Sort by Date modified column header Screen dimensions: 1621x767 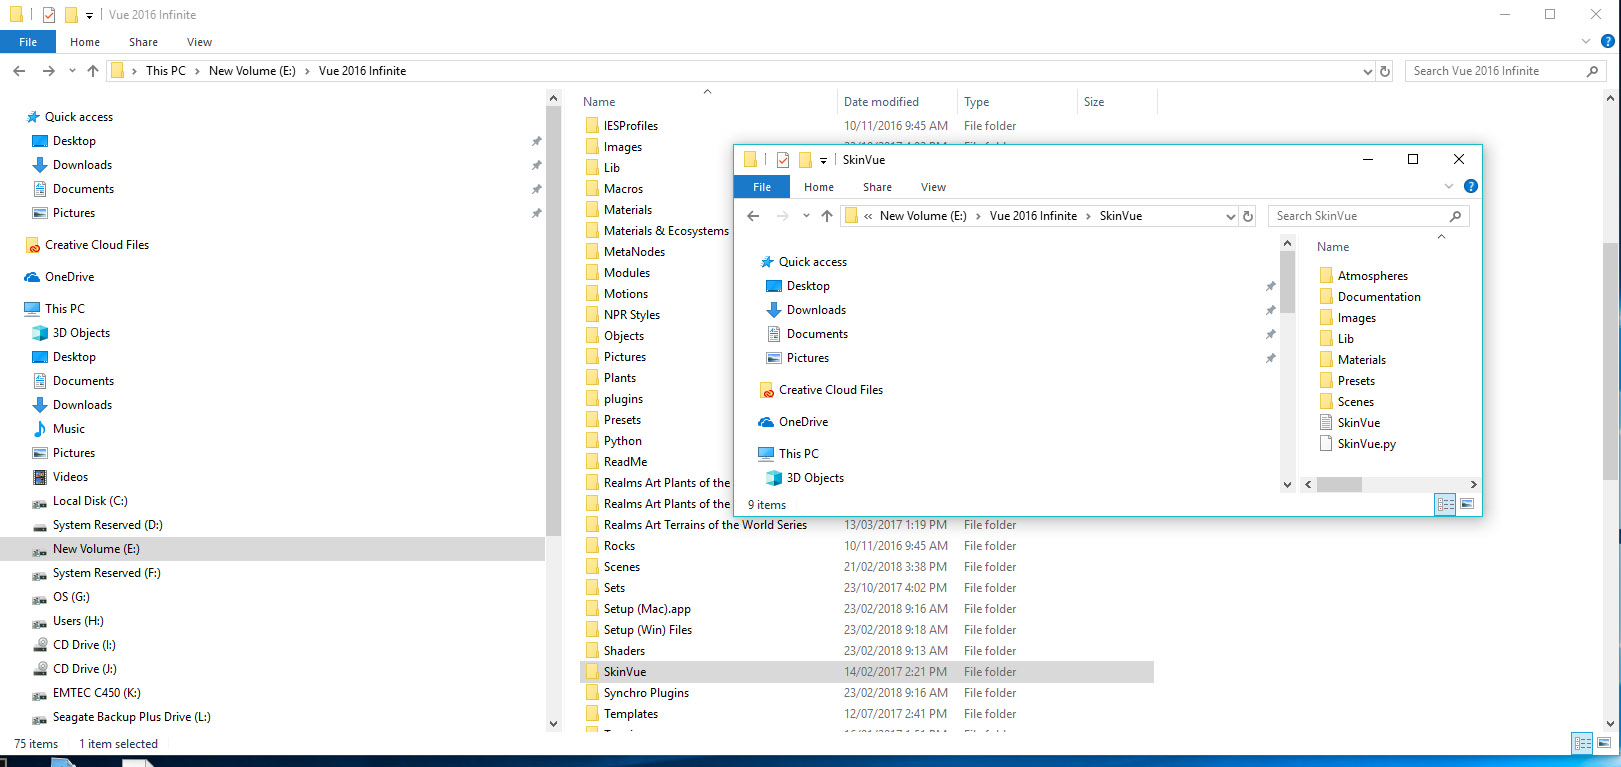(x=881, y=102)
